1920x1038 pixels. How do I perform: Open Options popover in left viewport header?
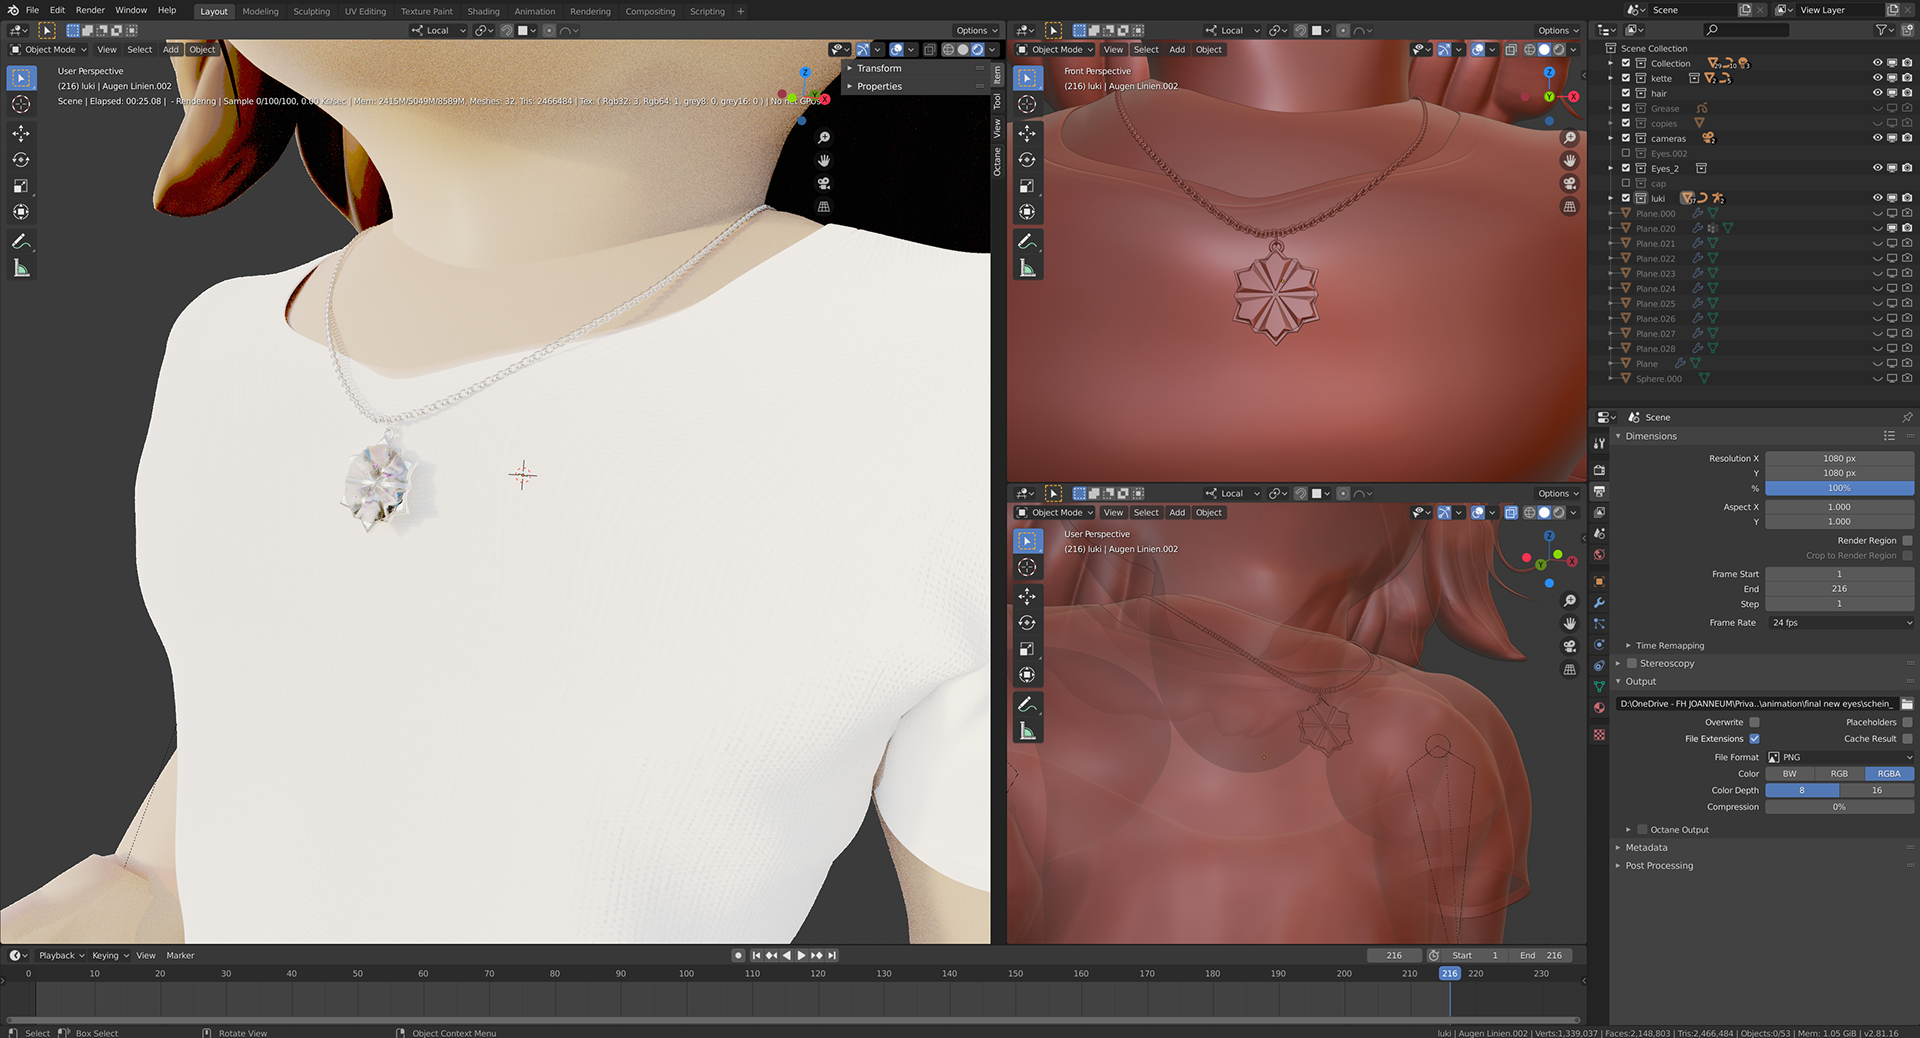point(976,31)
